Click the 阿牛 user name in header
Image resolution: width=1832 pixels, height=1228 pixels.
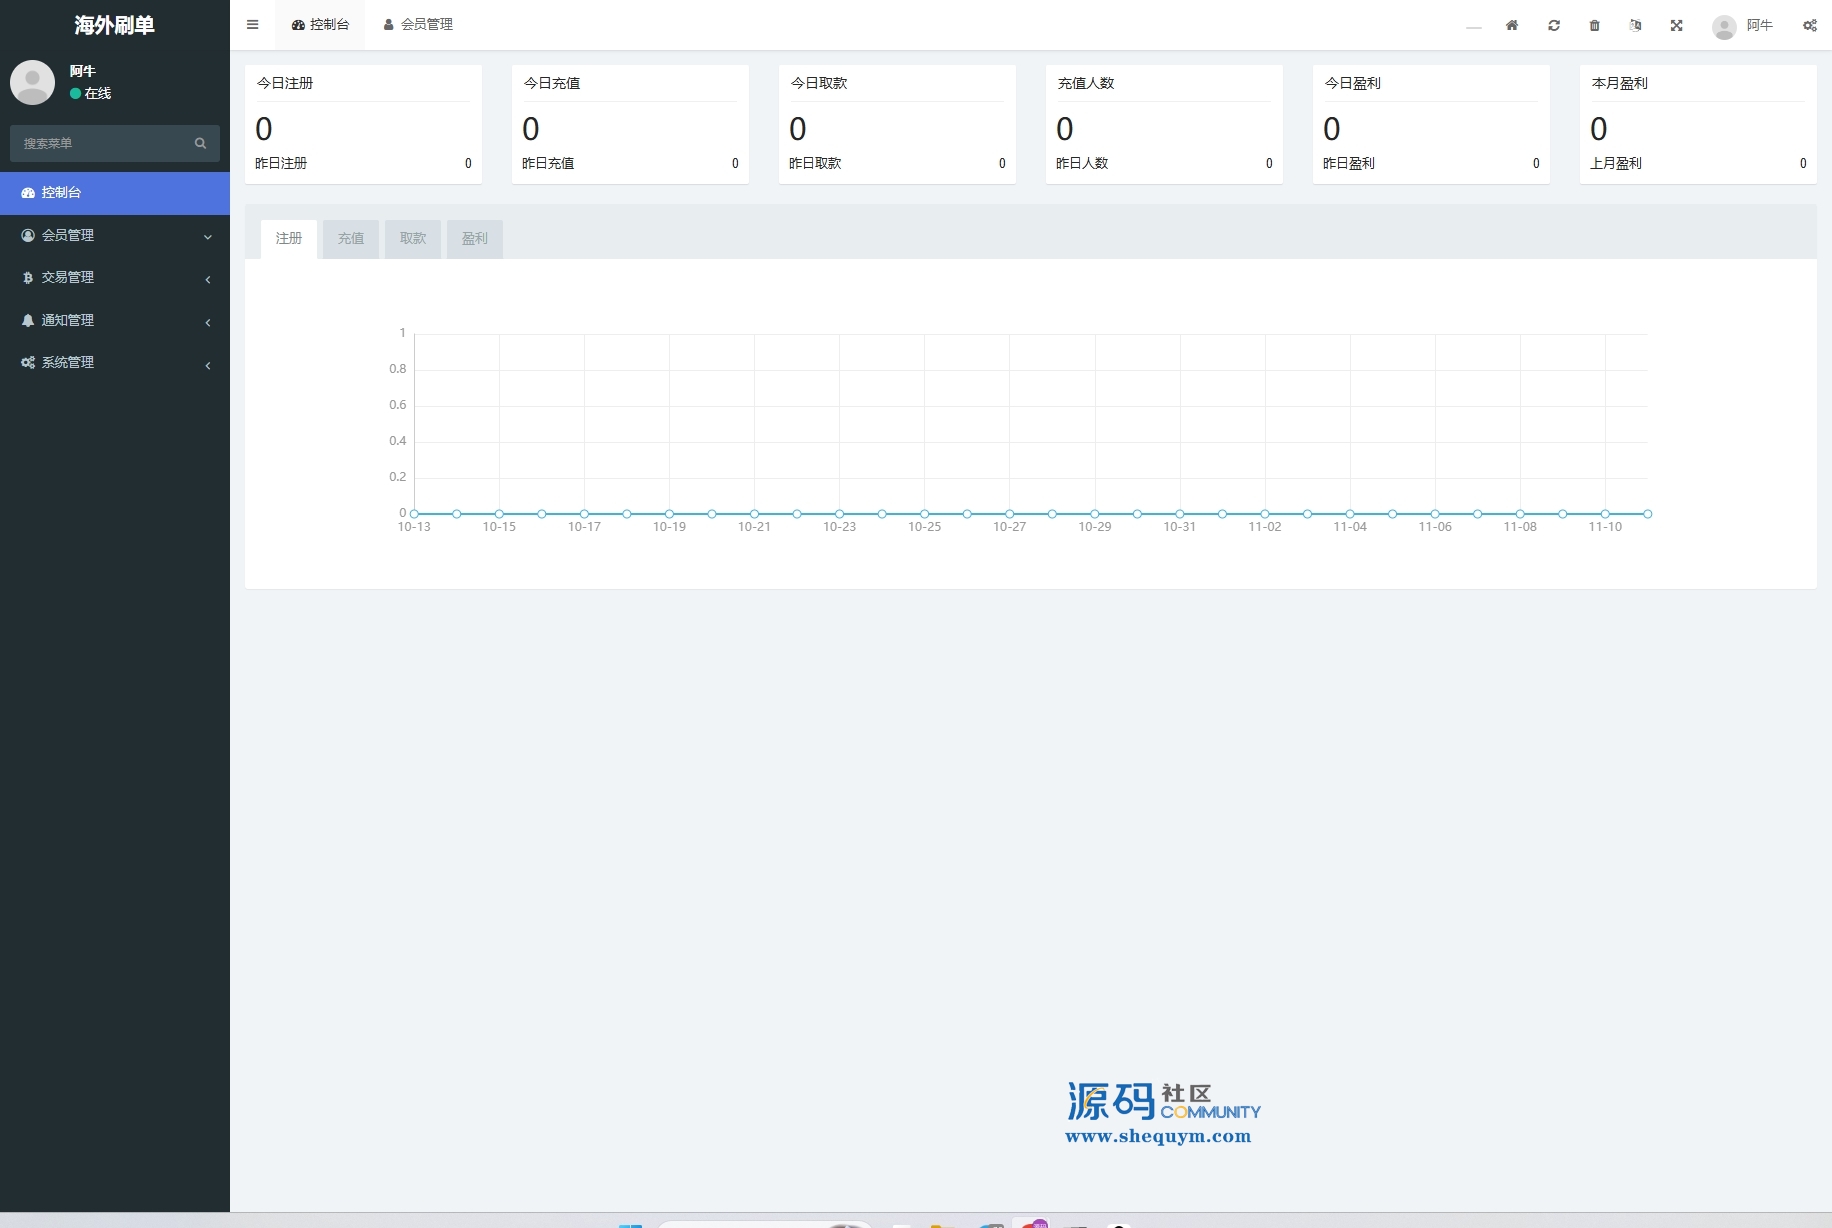coord(1759,26)
